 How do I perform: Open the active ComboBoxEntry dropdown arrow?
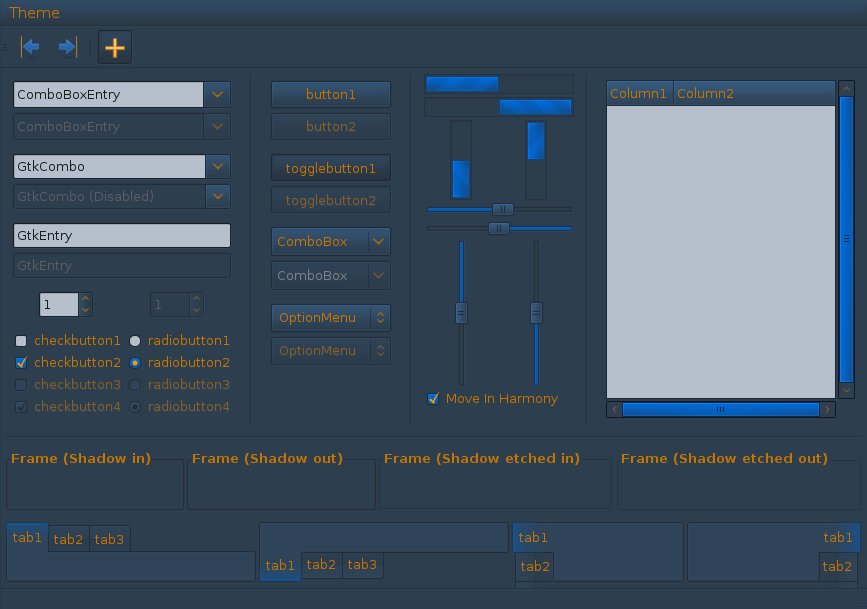[217, 95]
